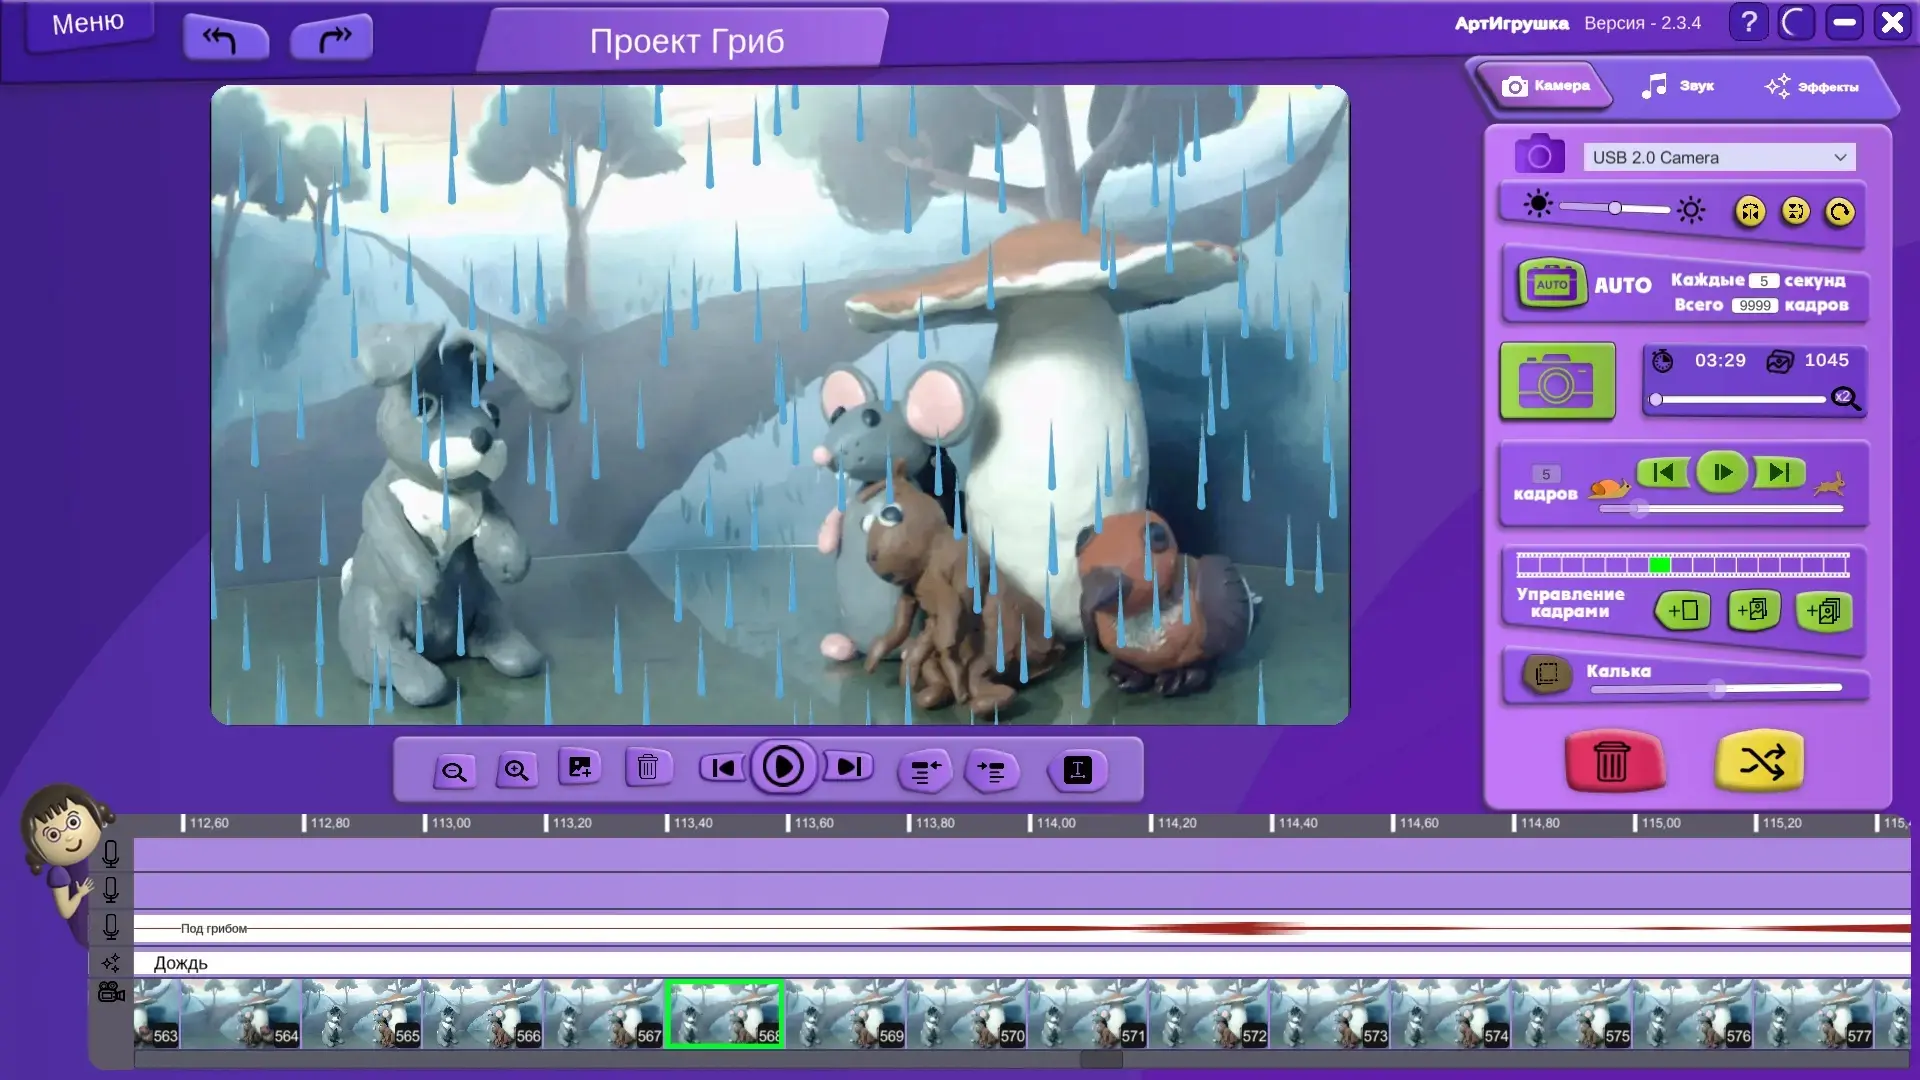
Task: Click the camera brightness slider
Action: click(x=1614, y=208)
